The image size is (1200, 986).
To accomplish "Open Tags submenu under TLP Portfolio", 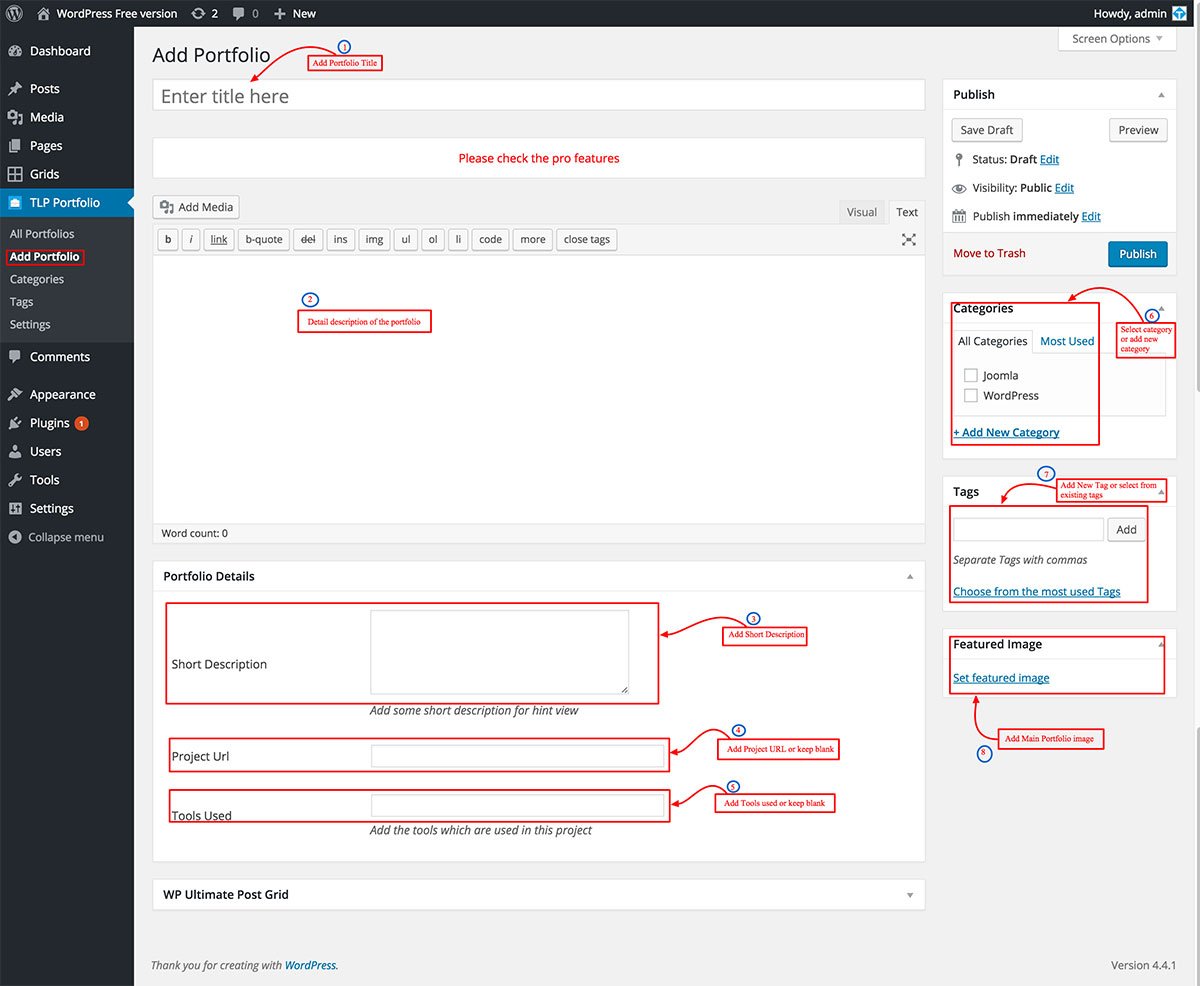I will click(x=21, y=302).
